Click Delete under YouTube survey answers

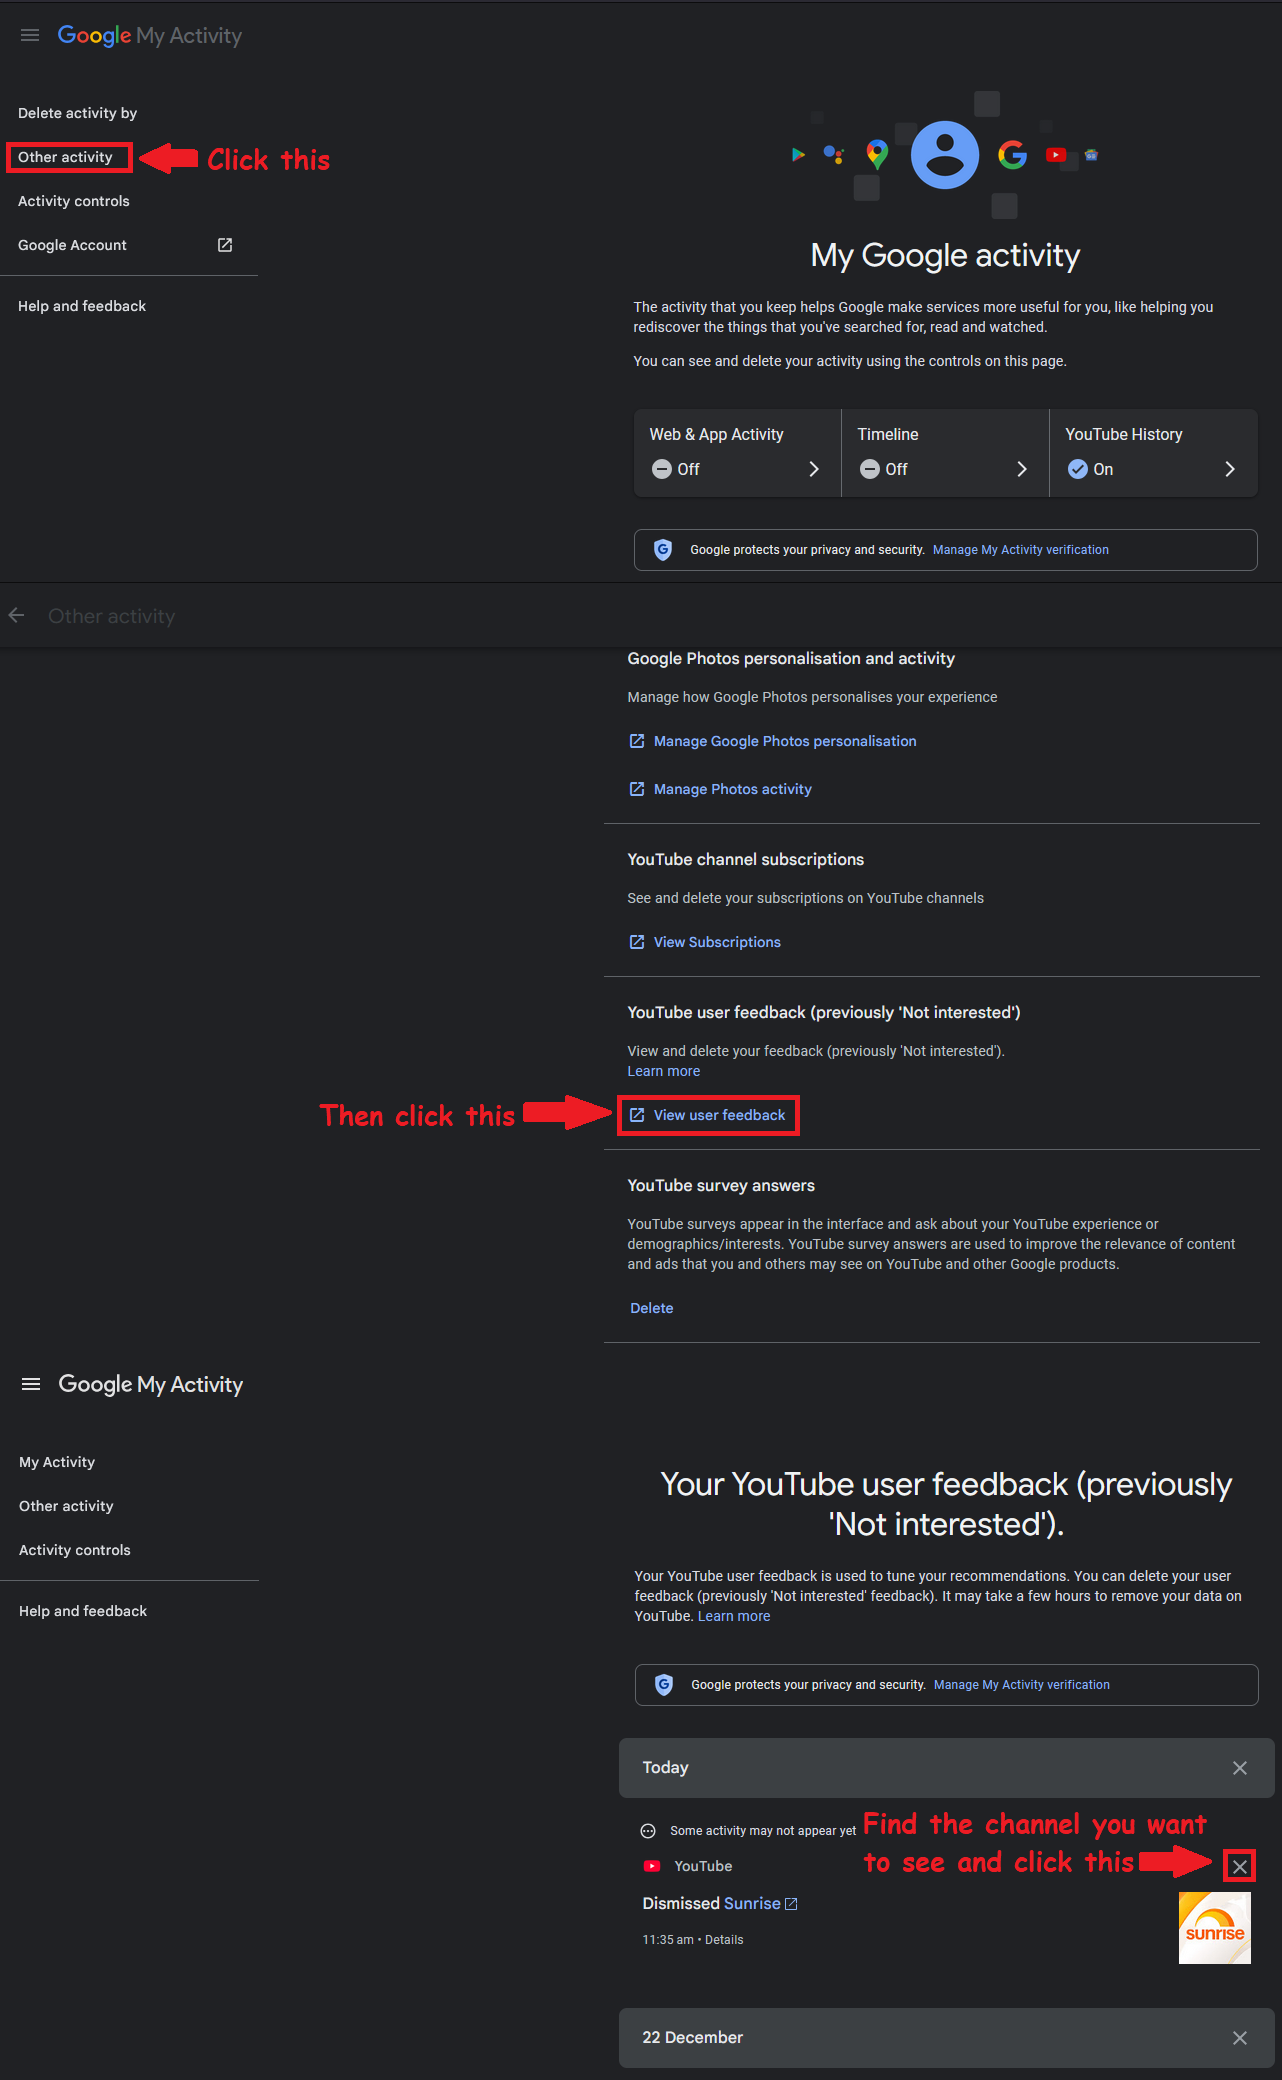[x=652, y=1308]
